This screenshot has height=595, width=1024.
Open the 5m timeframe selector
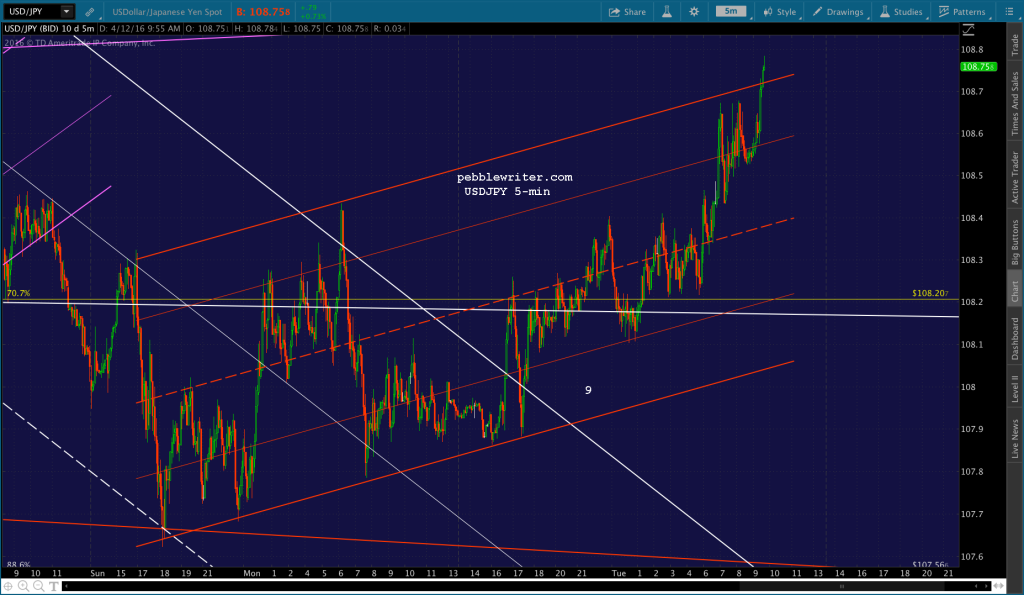pyautogui.click(x=731, y=11)
